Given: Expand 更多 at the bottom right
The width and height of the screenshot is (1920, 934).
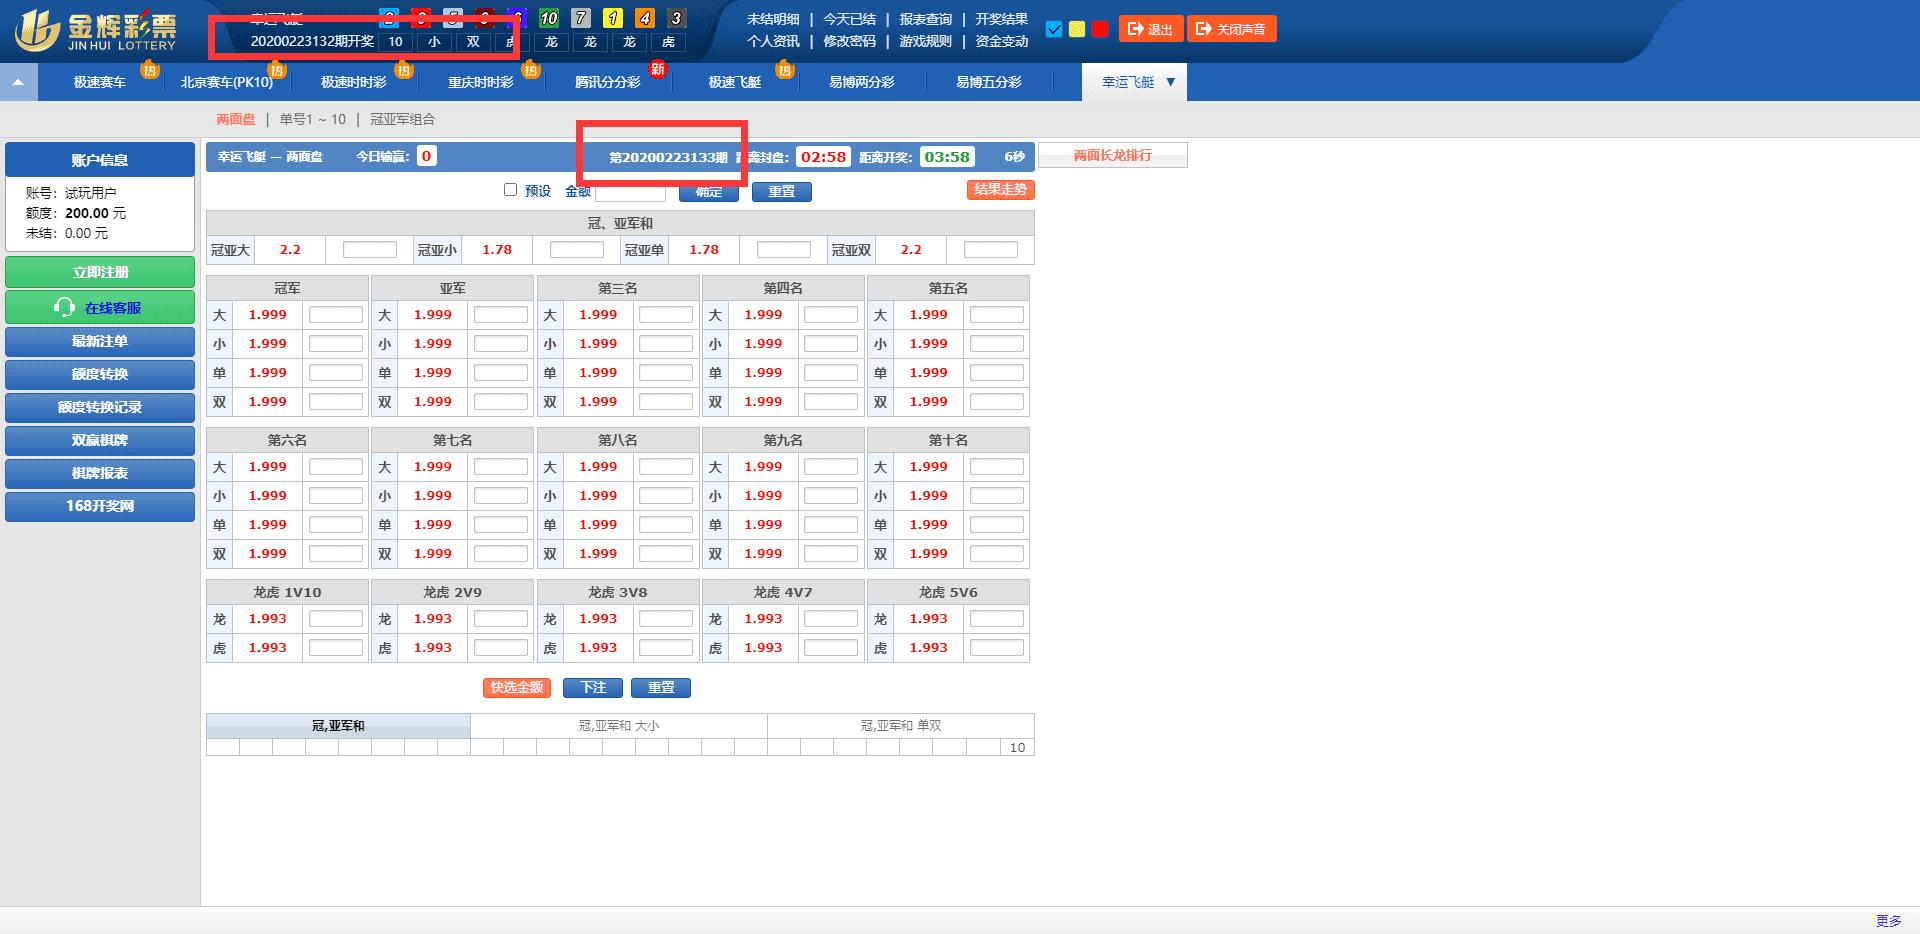Looking at the screenshot, I should (x=1888, y=921).
